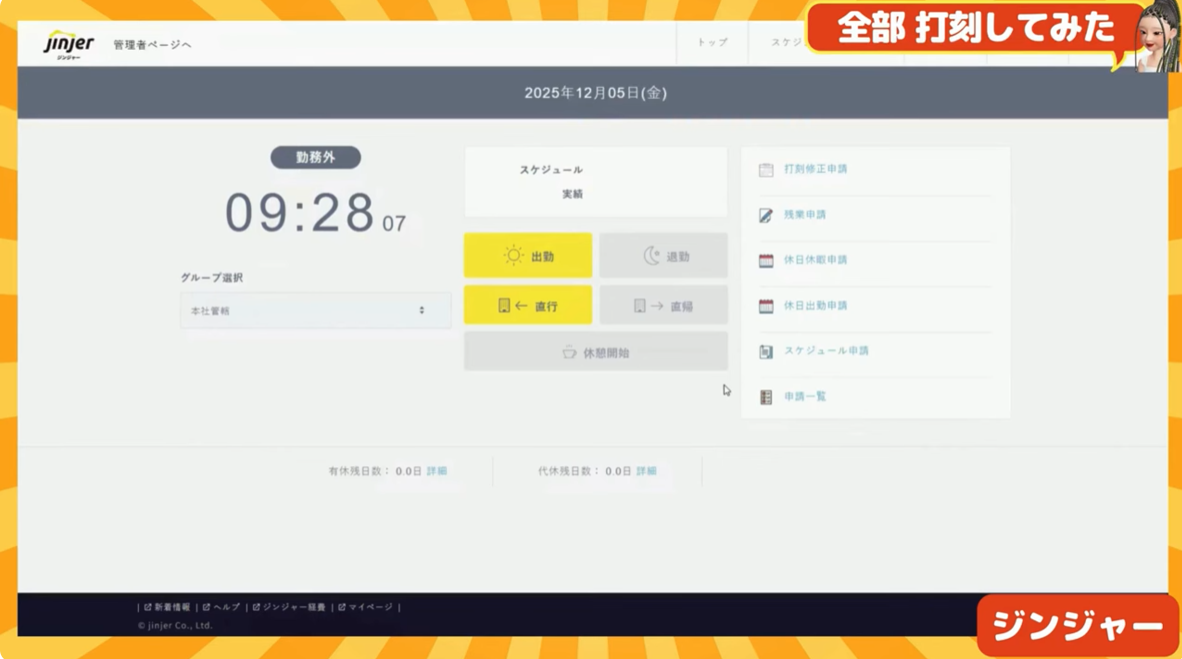Screen dimensions: 1182x659
Task: Punch in with the yellow 出勤 button
Action: pyautogui.click(x=528, y=256)
